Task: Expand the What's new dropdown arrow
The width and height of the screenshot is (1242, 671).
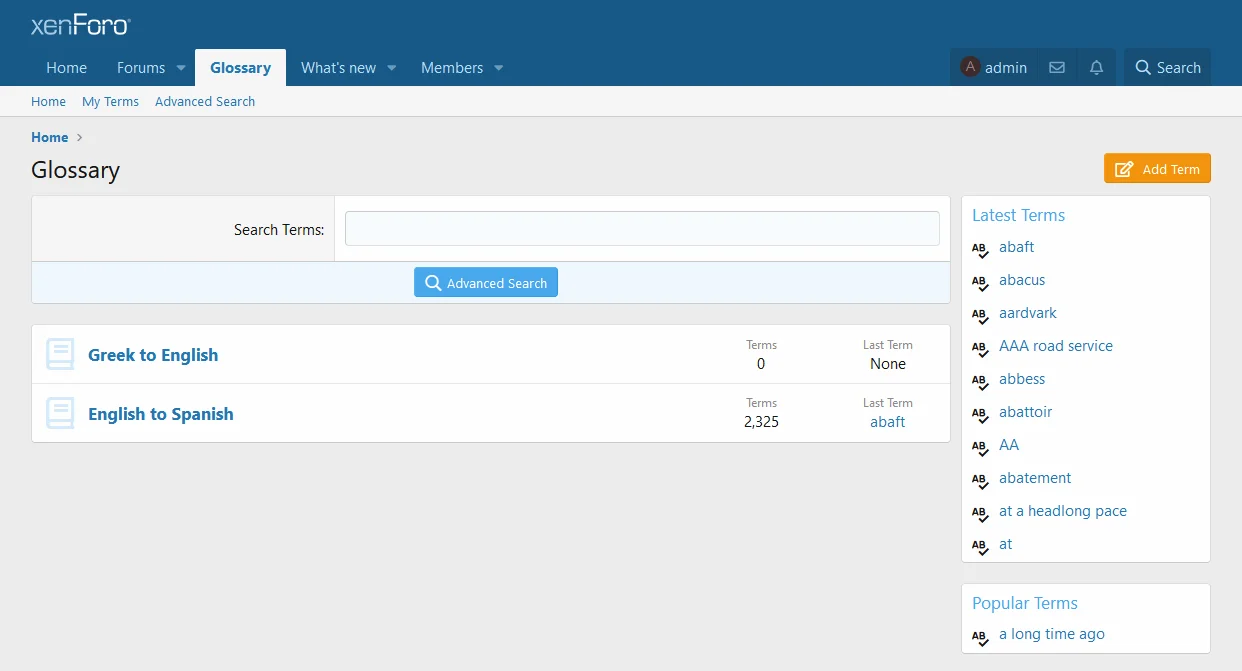Action: [392, 68]
